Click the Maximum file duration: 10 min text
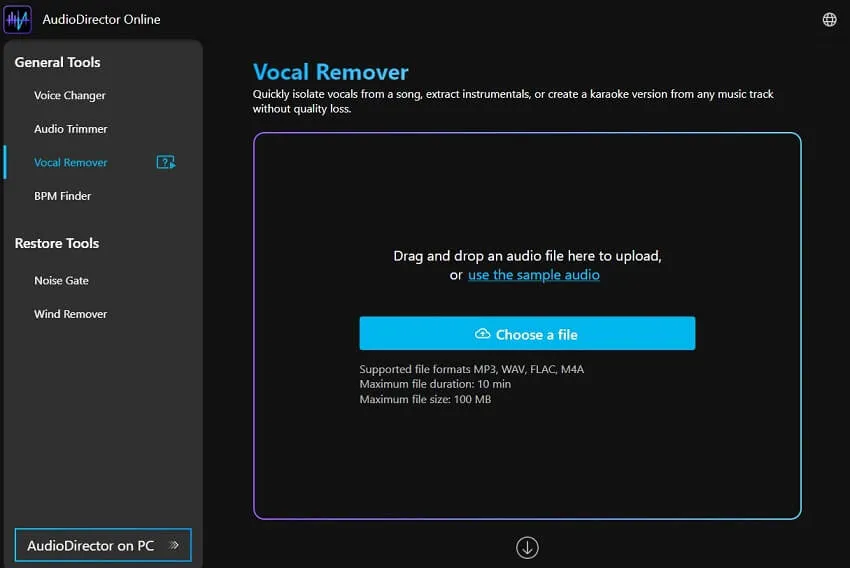This screenshot has height=568, width=850. [x=435, y=384]
